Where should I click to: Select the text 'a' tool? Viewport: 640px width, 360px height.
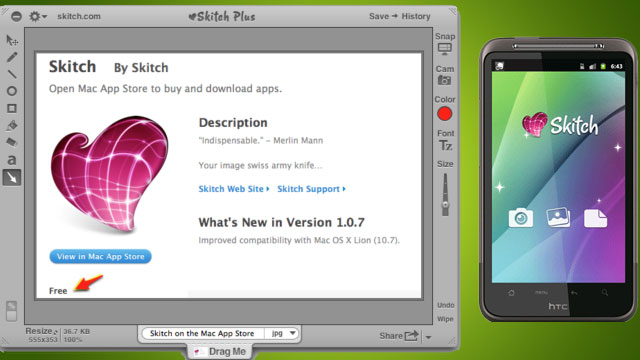point(12,160)
